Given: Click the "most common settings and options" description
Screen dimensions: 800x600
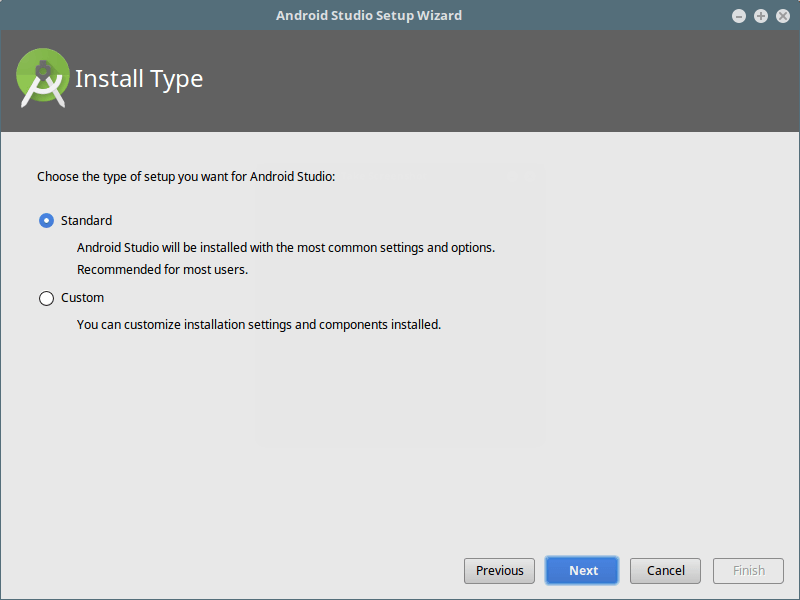Looking at the screenshot, I should [x=286, y=247].
